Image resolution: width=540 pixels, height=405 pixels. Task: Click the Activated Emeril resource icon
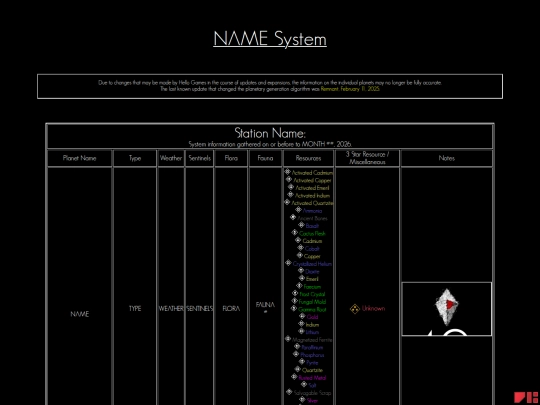(x=291, y=187)
